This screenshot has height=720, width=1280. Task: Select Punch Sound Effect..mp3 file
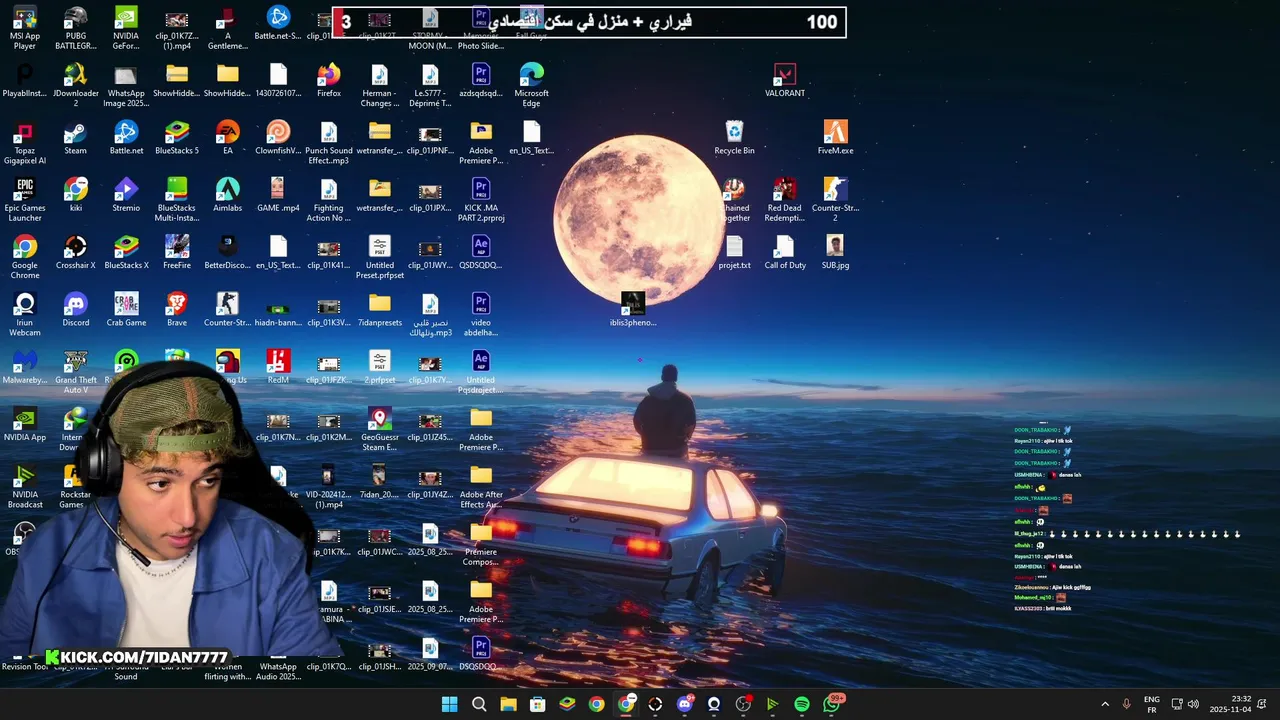(329, 143)
